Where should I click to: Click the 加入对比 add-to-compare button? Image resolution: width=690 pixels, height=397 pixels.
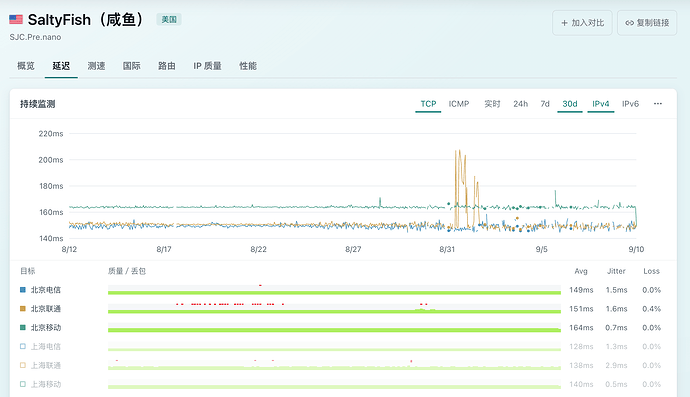(582, 23)
